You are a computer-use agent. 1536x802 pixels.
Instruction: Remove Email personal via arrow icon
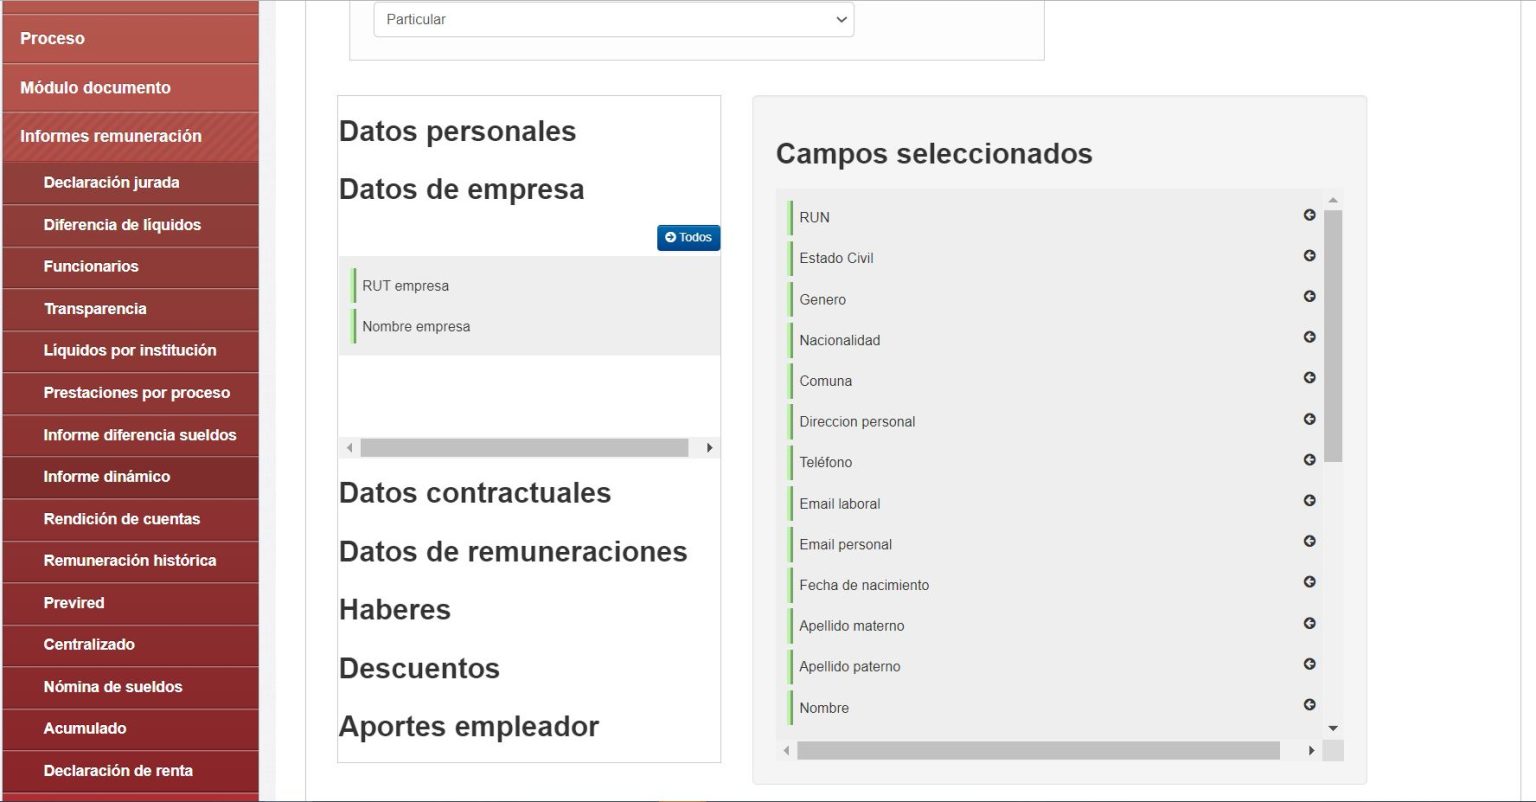pos(1309,542)
